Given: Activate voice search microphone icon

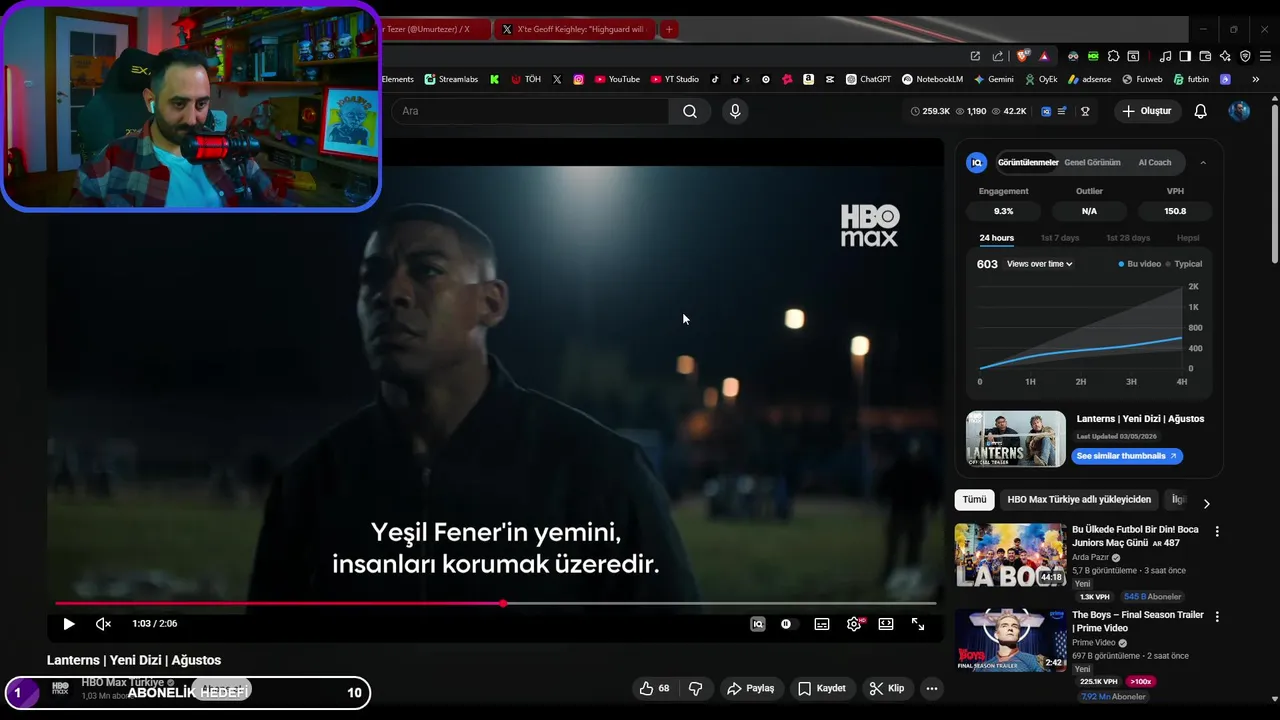Looking at the screenshot, I should [735, 111].
